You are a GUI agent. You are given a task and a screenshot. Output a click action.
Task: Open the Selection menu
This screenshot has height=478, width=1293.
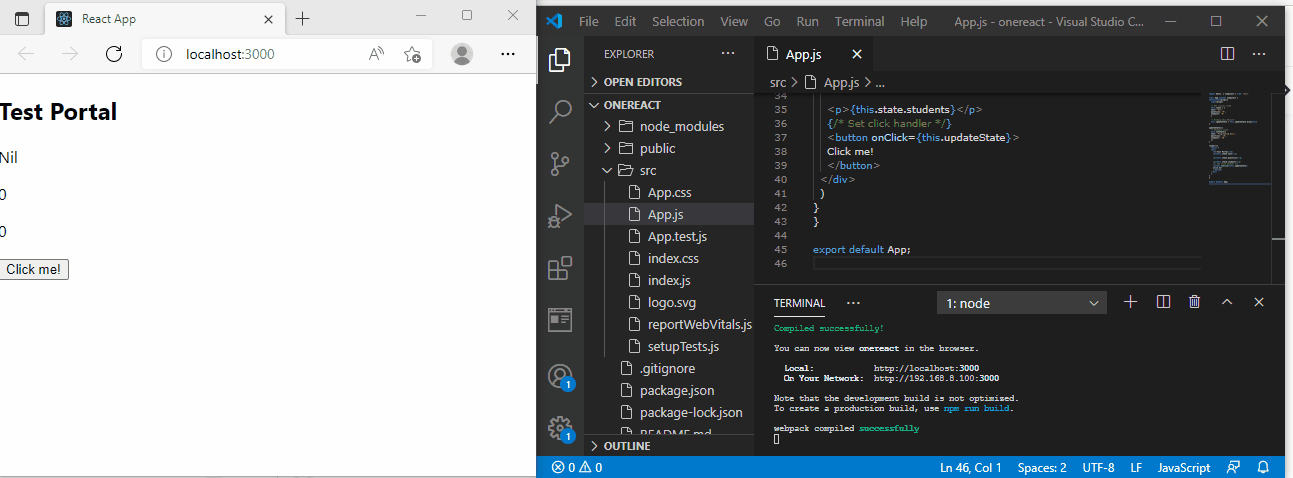[x=678, y=21]
